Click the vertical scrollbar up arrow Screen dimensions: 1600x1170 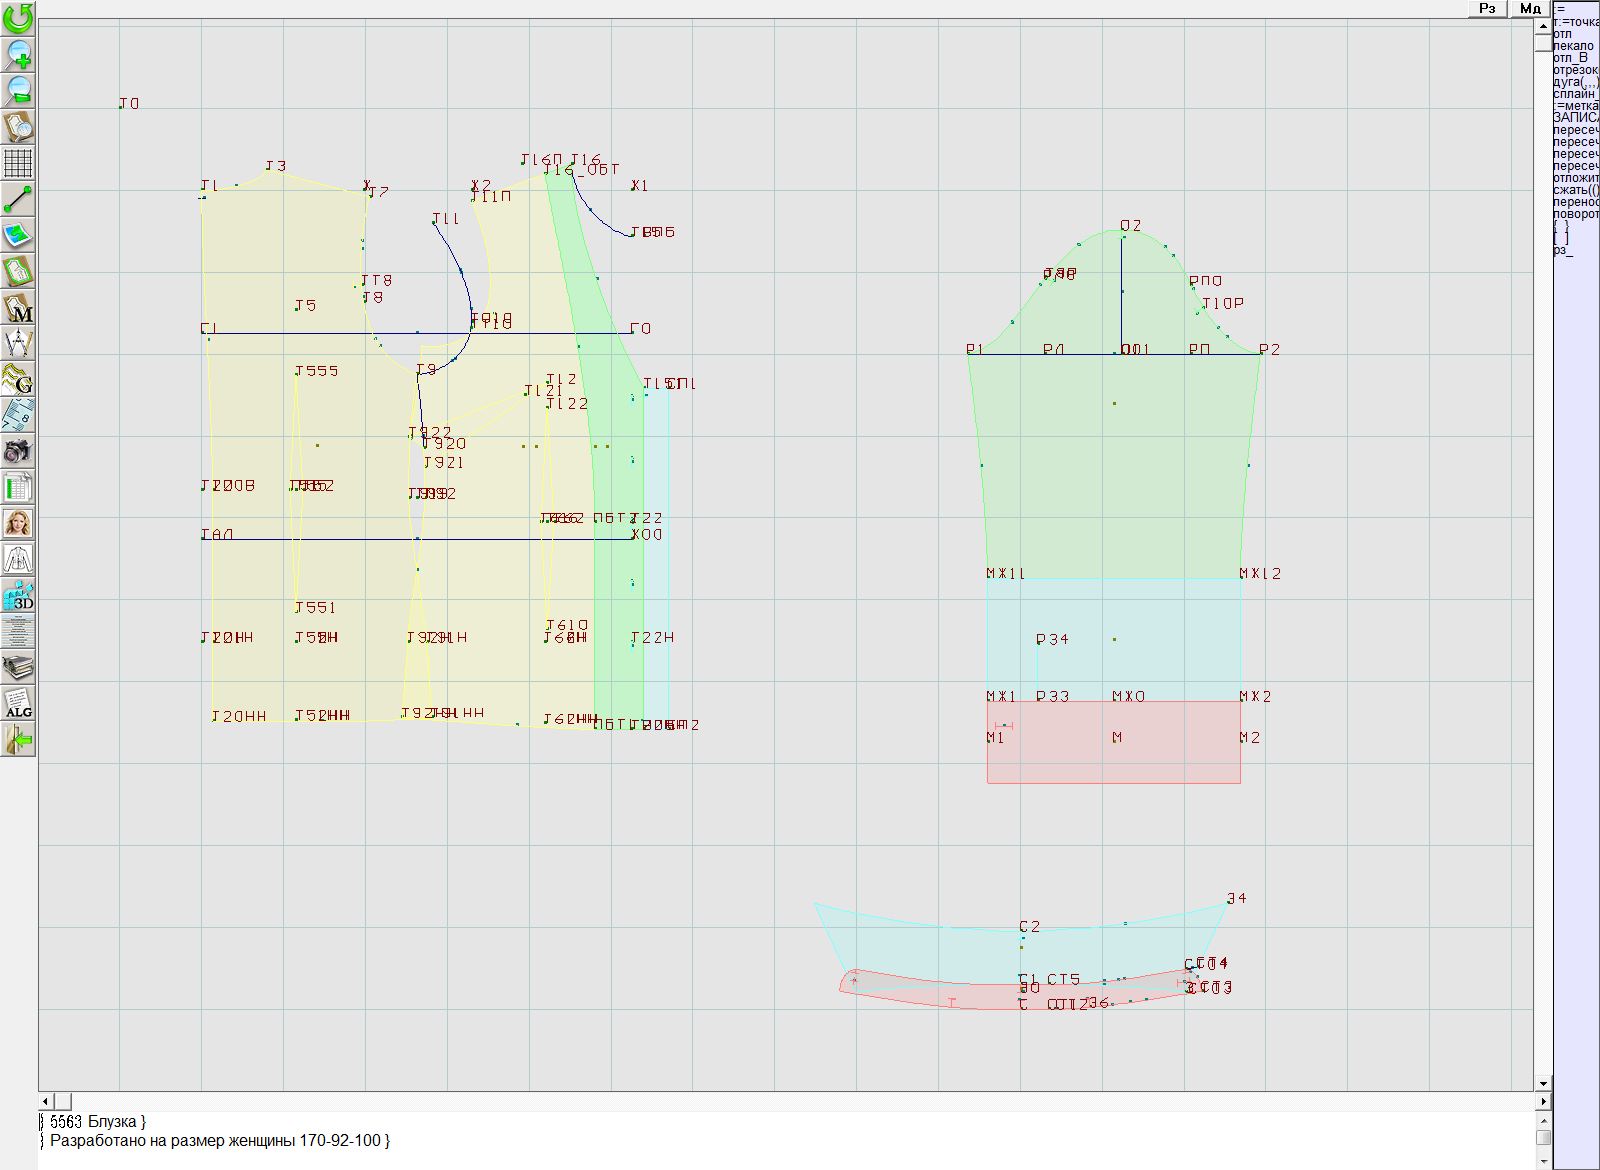pyautogui.click(x=1543, y=25)
